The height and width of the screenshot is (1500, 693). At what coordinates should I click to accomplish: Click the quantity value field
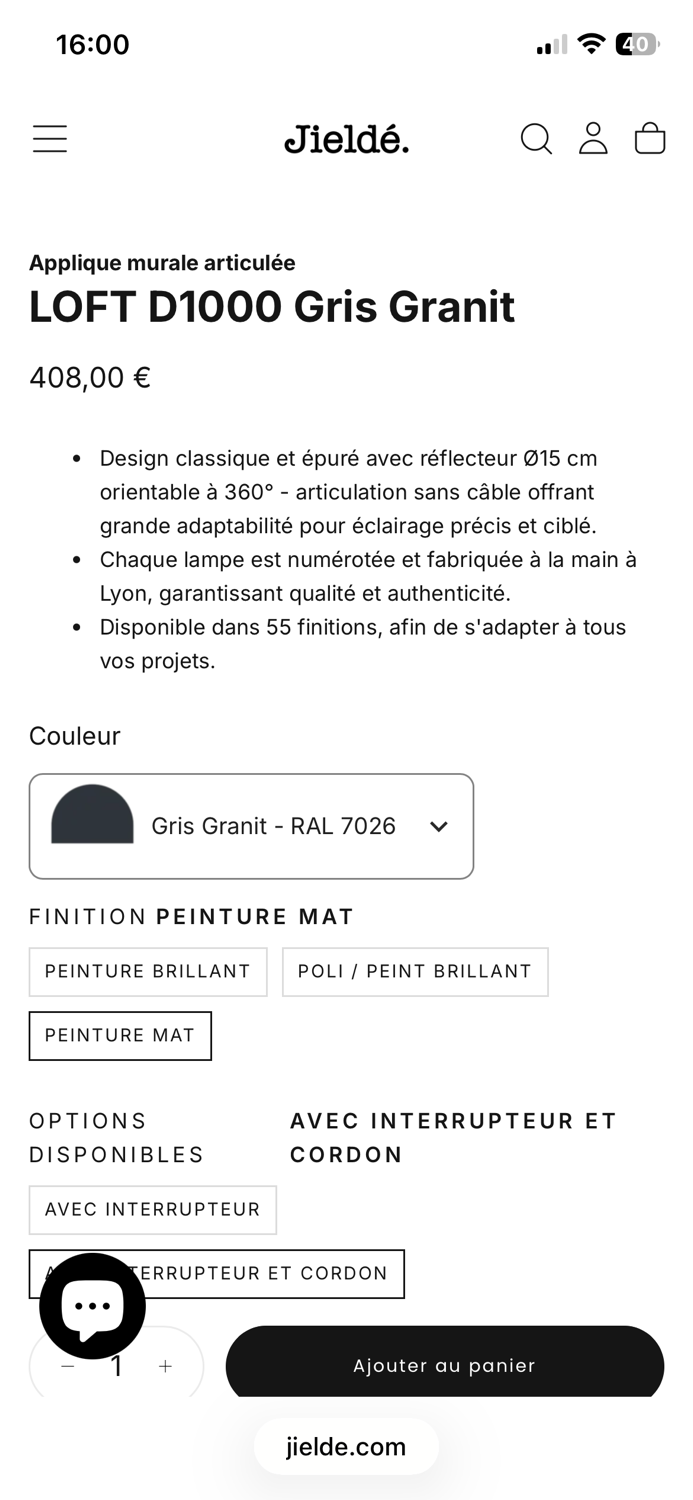(116, 1366)
